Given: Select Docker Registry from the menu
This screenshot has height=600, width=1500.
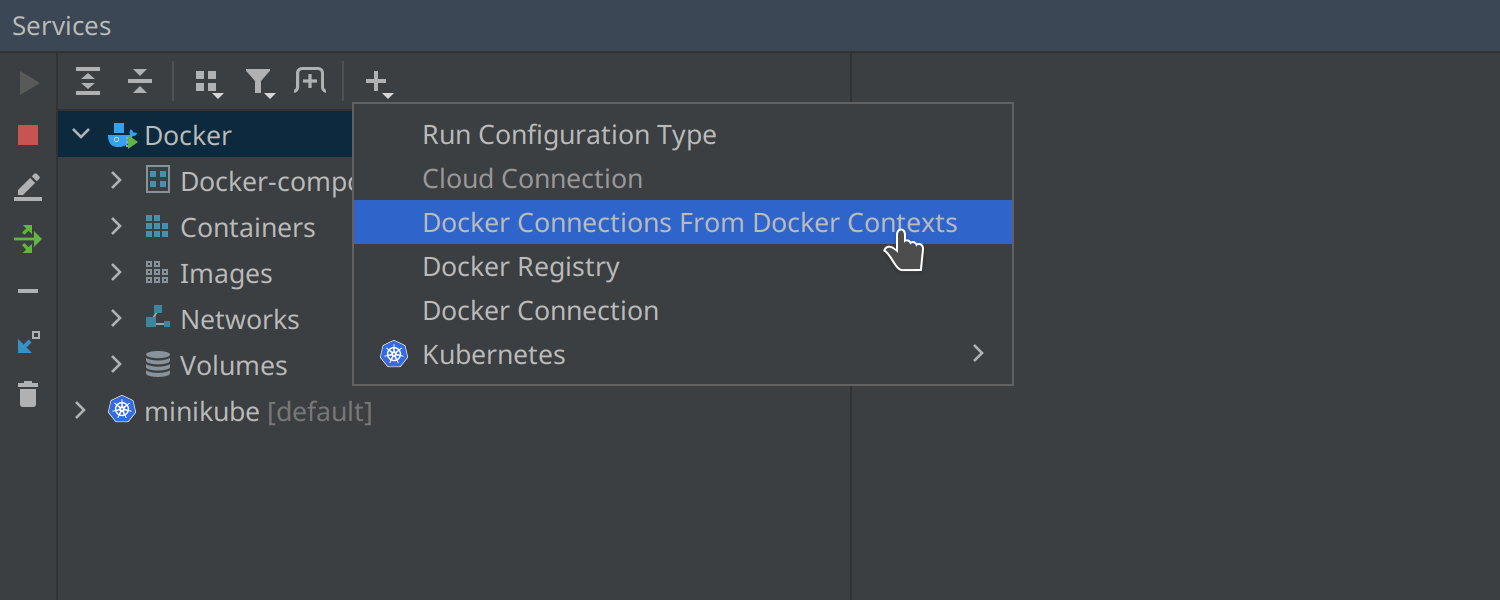Looking at the screenshot, I should (x=521, y=267).
